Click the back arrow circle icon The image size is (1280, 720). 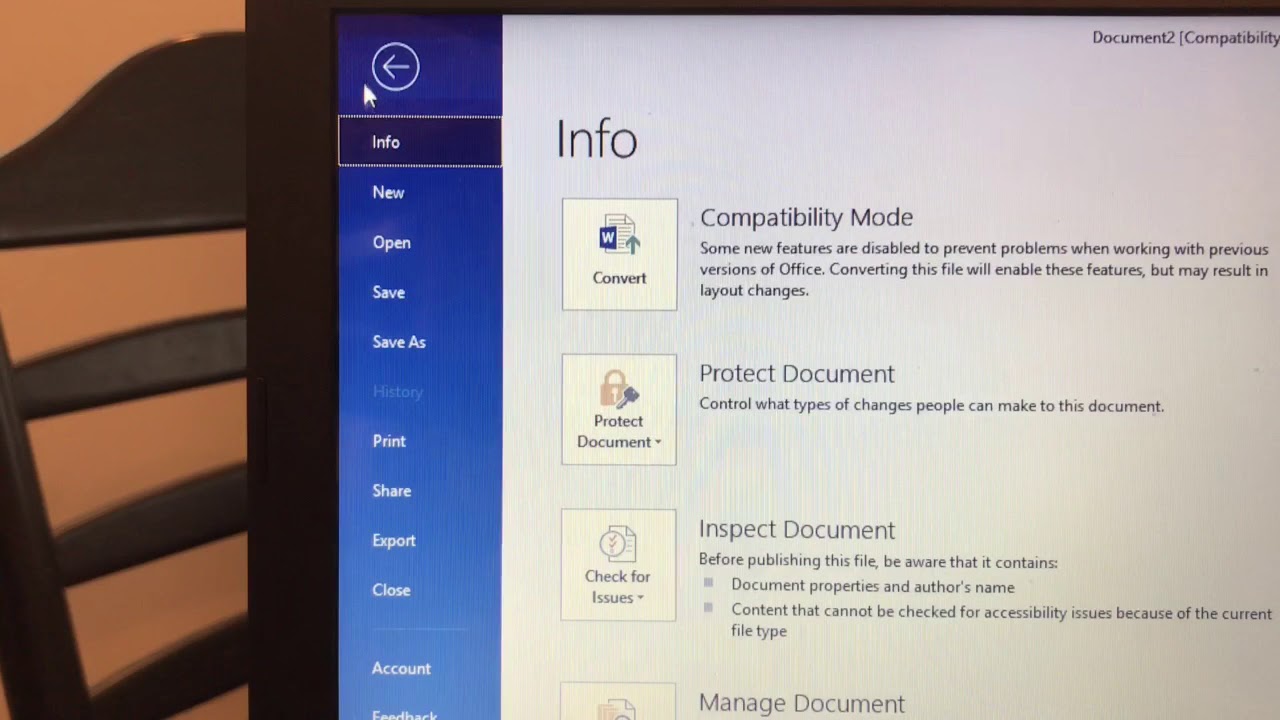(395, 67)
